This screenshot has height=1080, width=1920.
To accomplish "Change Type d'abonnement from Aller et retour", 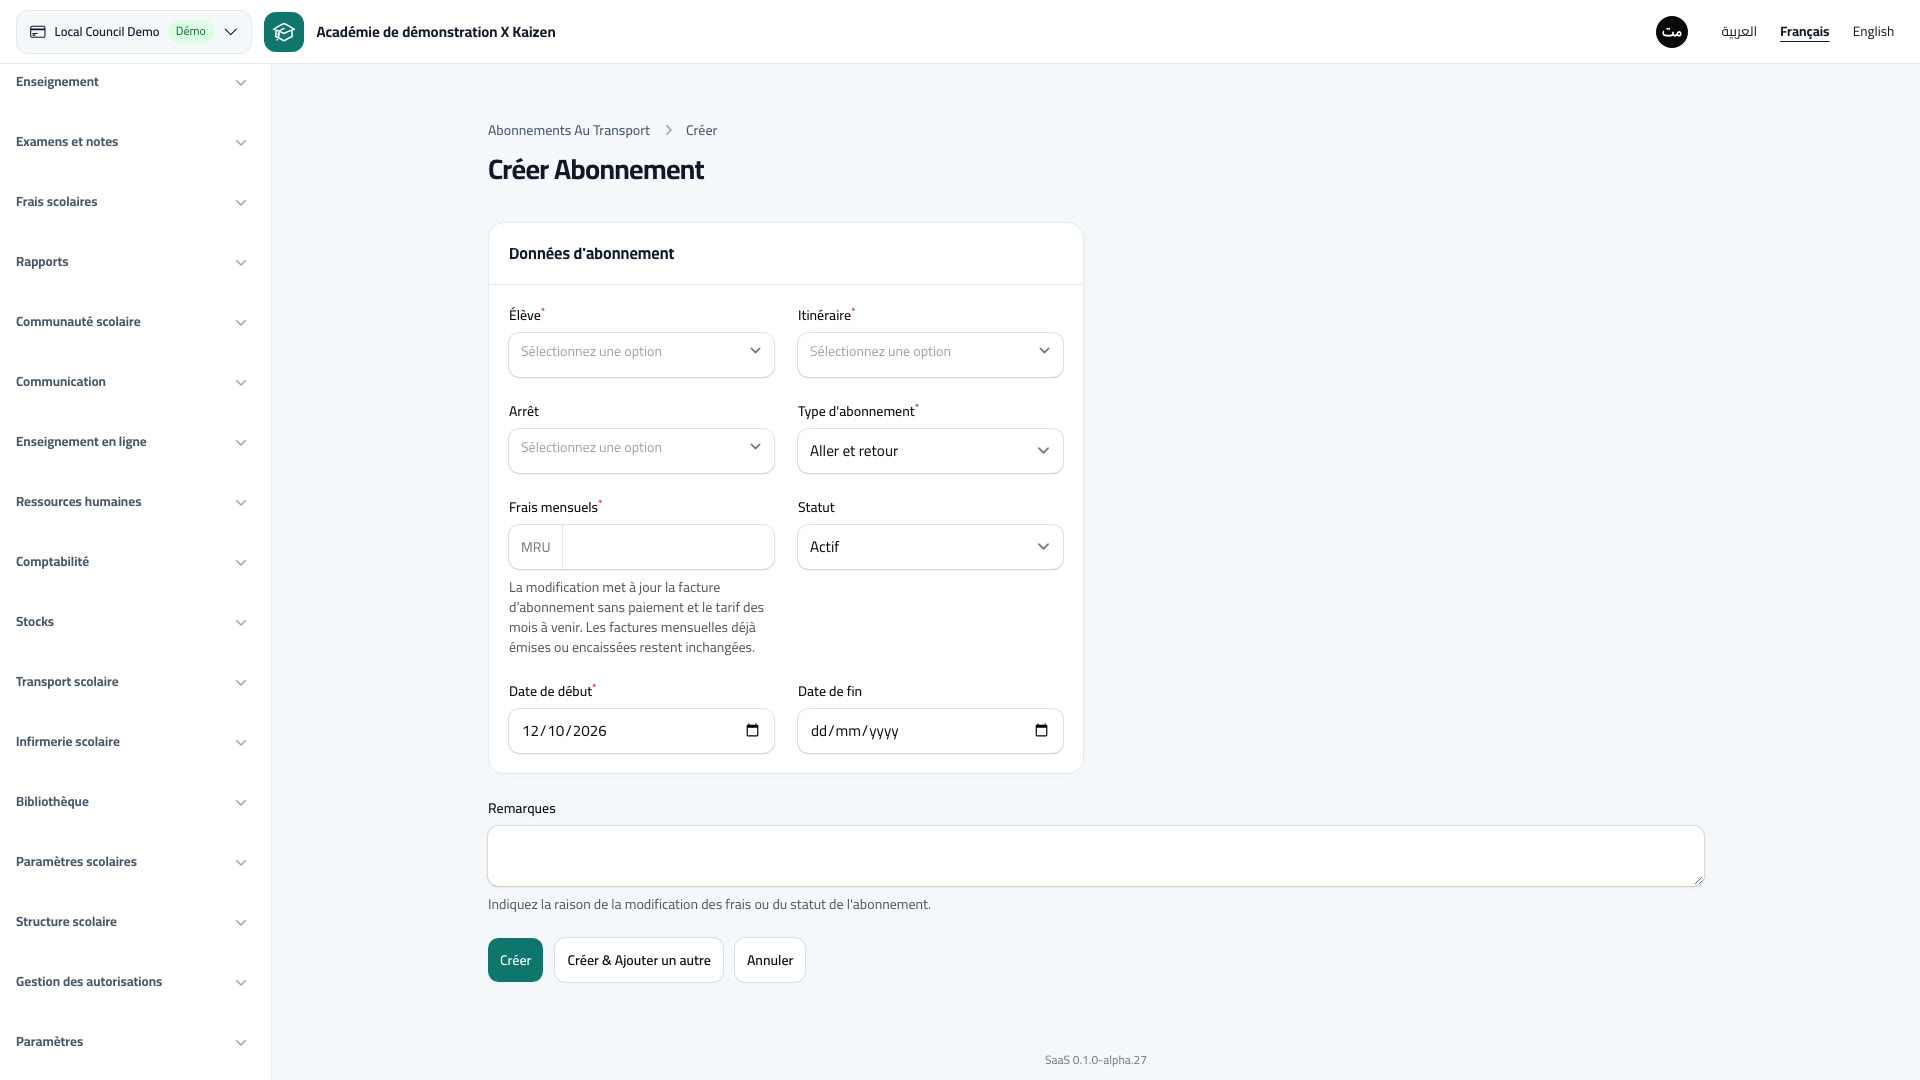I will click(930, 451).
